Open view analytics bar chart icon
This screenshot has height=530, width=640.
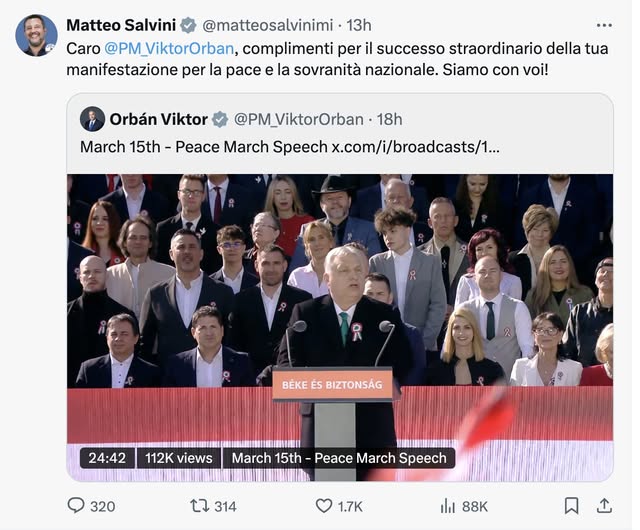click(x=448, y=506)
